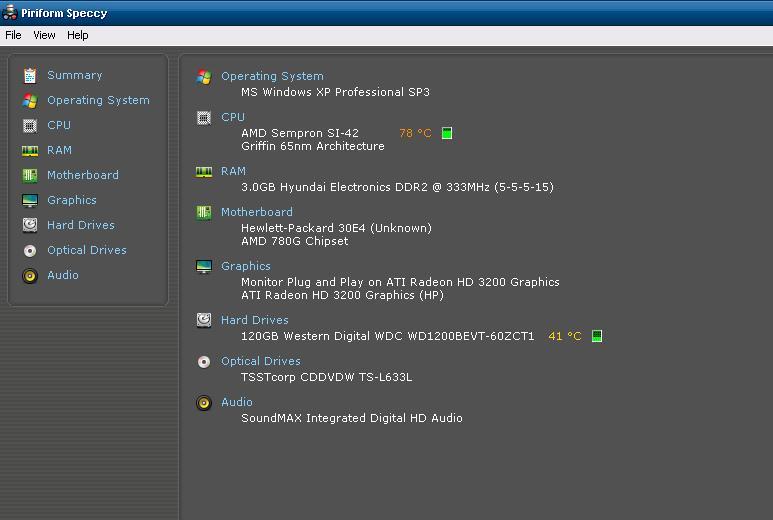Click the AMD Sempron SI-42 text

tap(300, 133)
